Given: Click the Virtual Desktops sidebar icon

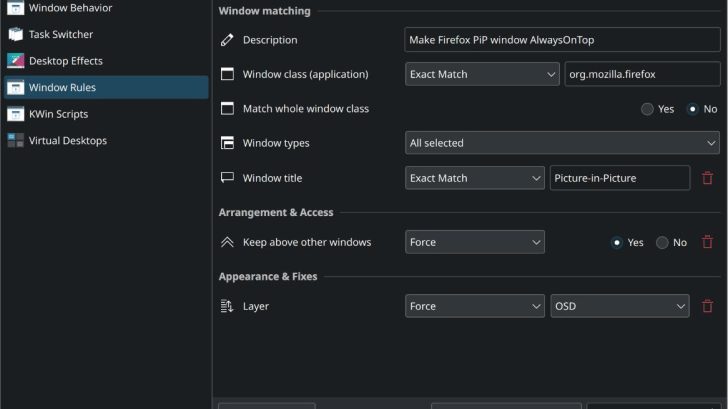Looking at the screenshot, I should 16,141.
